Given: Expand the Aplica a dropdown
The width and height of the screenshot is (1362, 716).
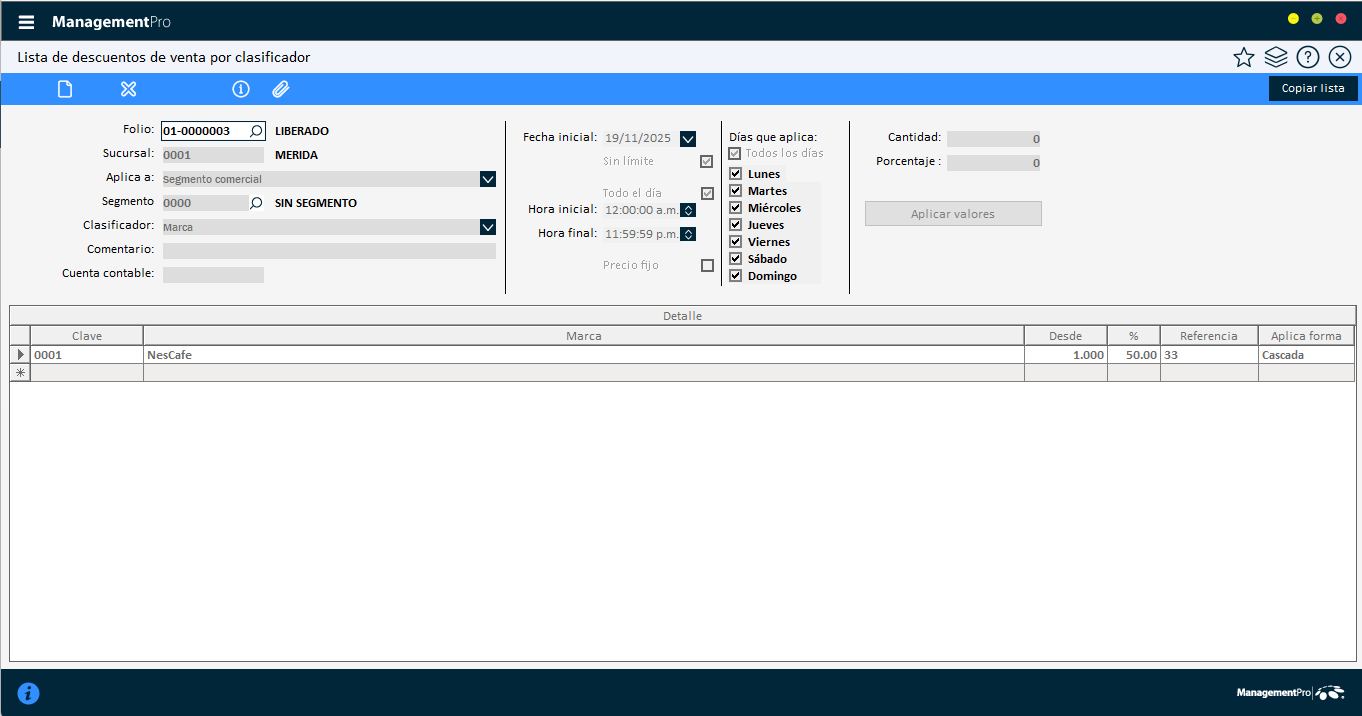Looking at the screenshot, I should 487,179.
